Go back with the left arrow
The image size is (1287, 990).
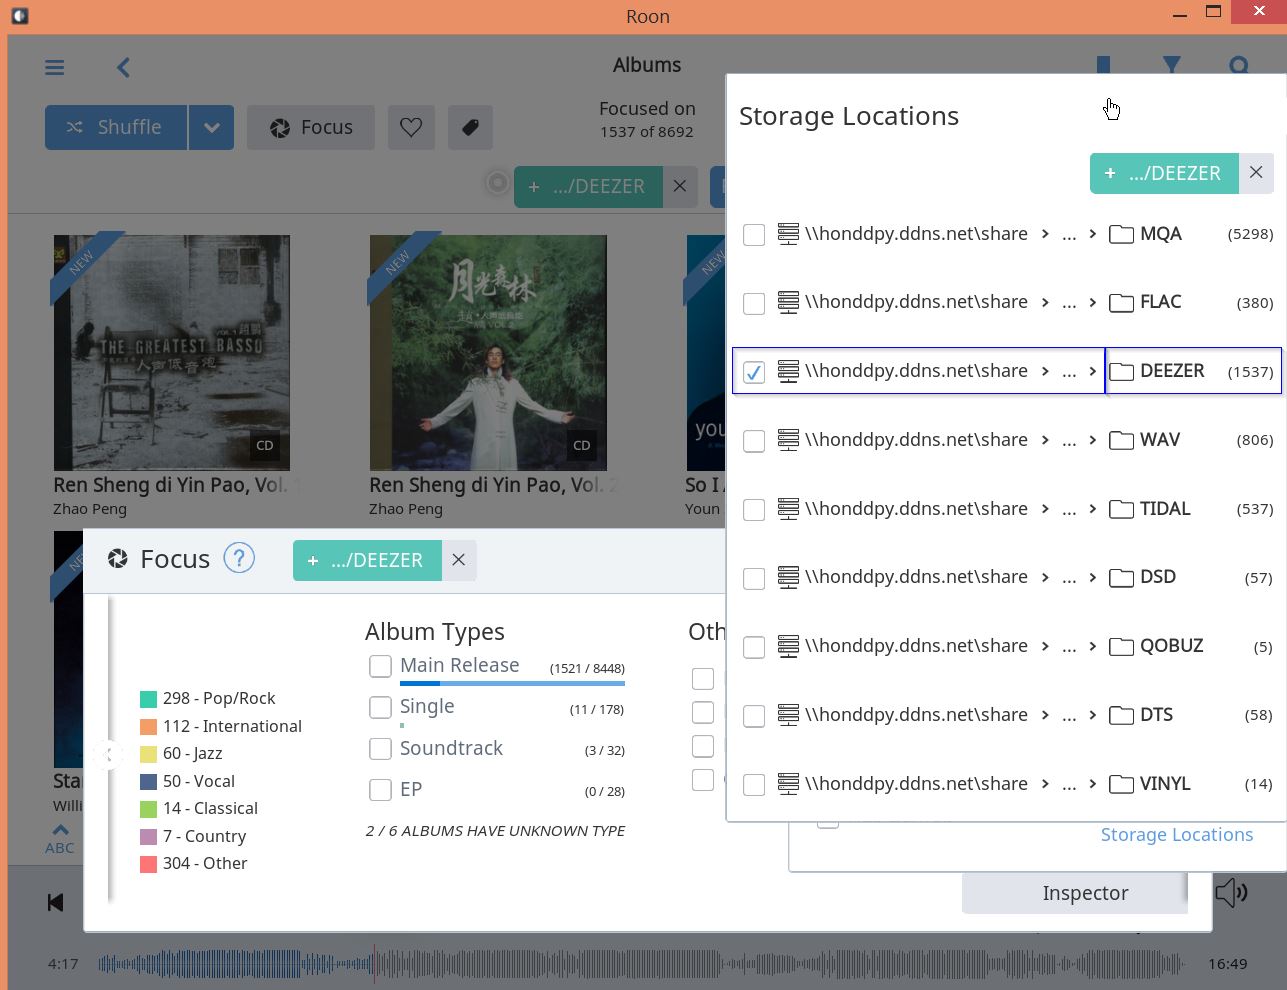pos(123,67)
